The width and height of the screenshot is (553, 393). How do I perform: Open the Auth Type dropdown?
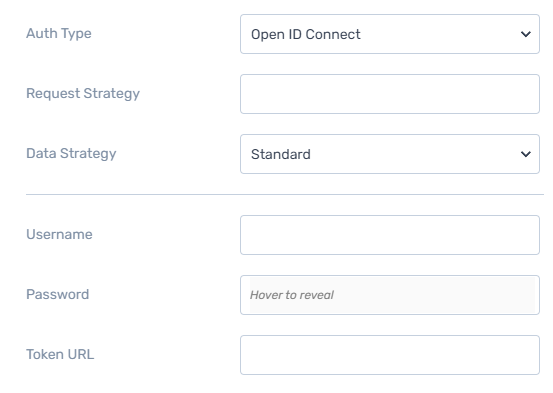click(x=390, y=34)
